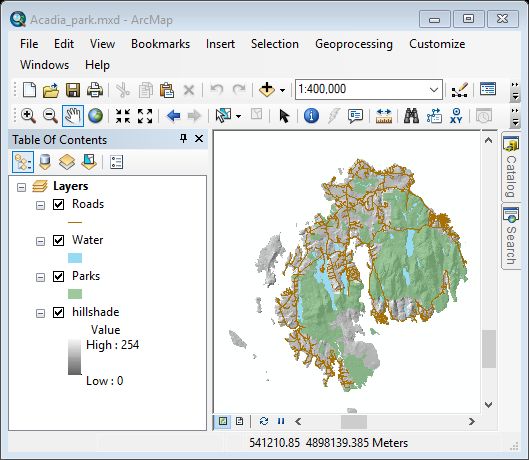Close the Table Of Contents panel
This screenshot has height=460, width=529.
tap(199, 138)
